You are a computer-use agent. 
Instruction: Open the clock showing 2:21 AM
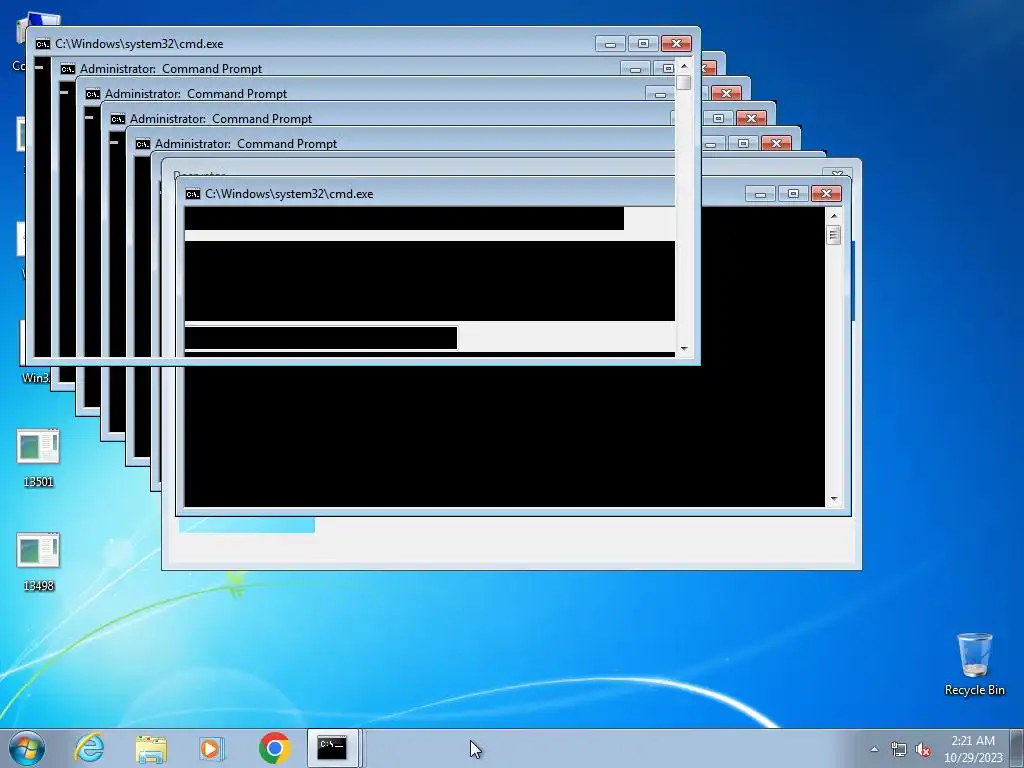(x=973, y=748)
